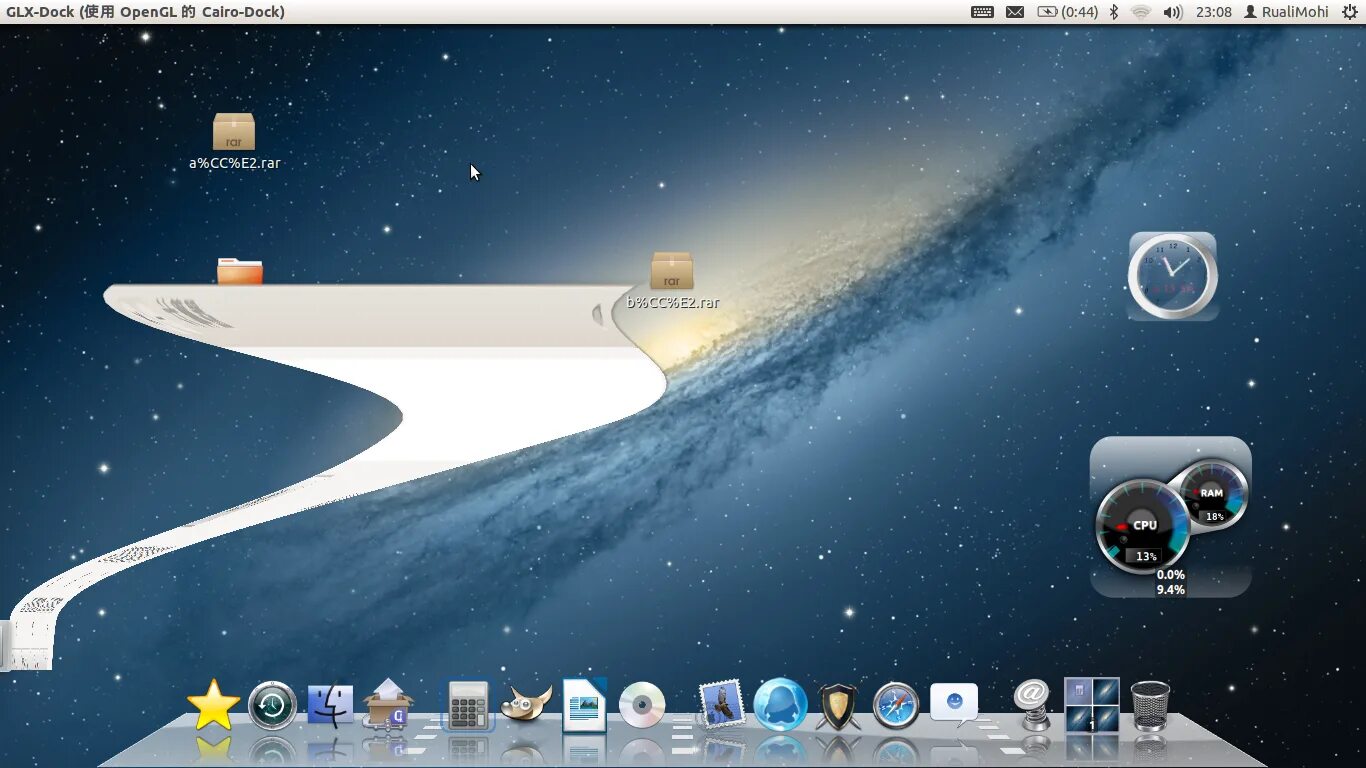This screenshot has height=768, width=1366.
Task: Click the CPU gauge in system monitor desklet
Action: [1142, 526]
